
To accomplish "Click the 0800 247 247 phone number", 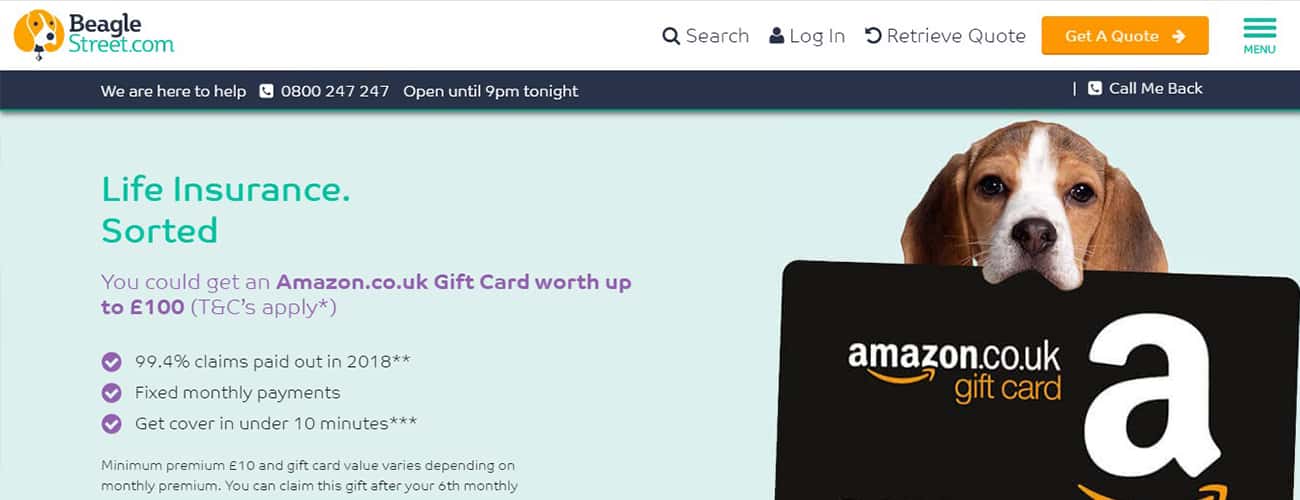I will (335, 91).
